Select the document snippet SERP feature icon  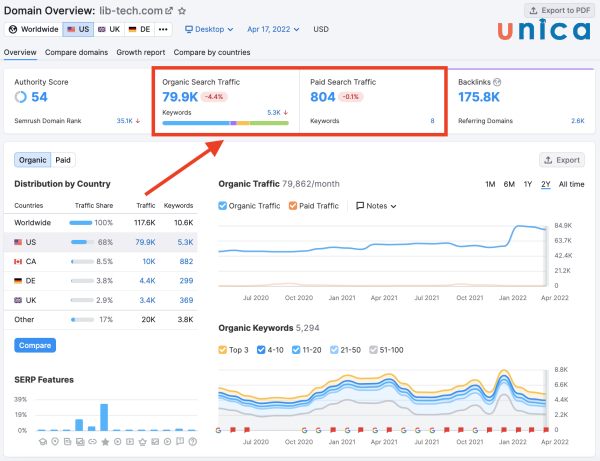[x=67, y=442]
